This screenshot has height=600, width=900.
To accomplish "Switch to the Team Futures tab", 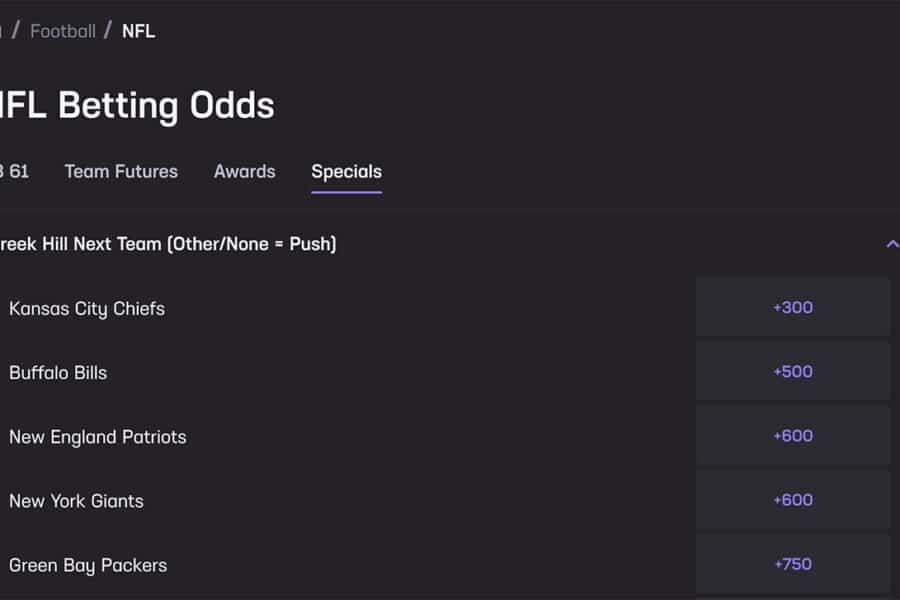I will click(x=121, y=171).
